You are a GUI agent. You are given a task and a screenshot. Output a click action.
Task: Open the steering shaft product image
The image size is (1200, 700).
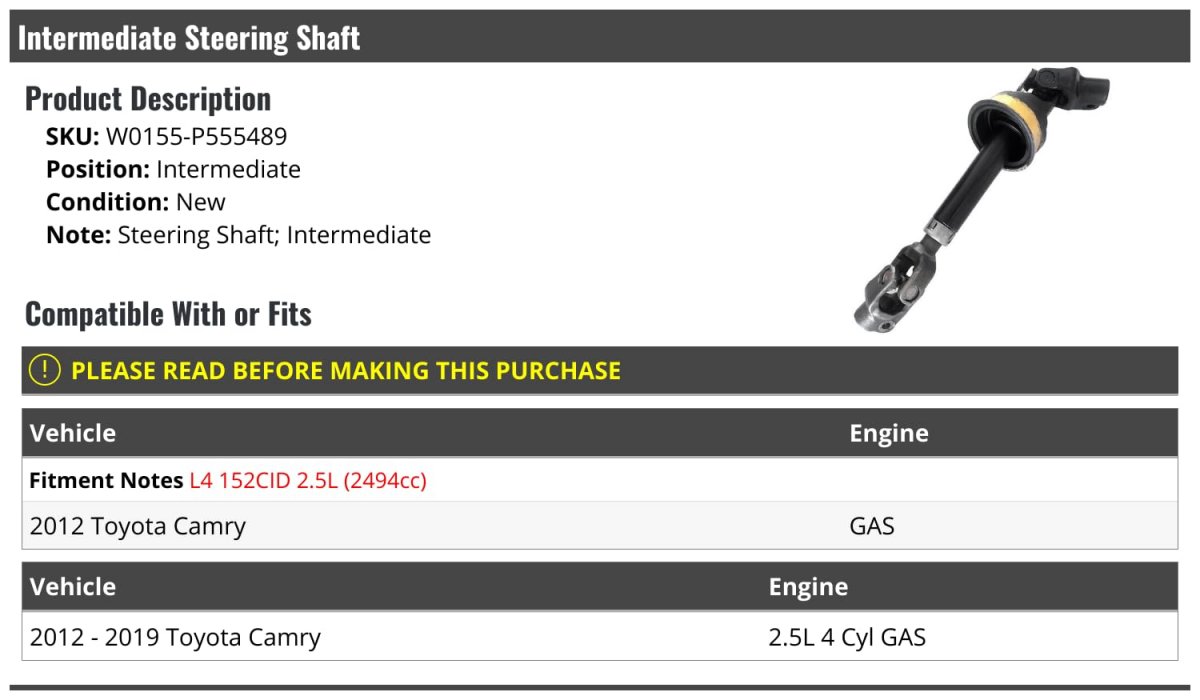pyautogui.click(x=967, y=199)
